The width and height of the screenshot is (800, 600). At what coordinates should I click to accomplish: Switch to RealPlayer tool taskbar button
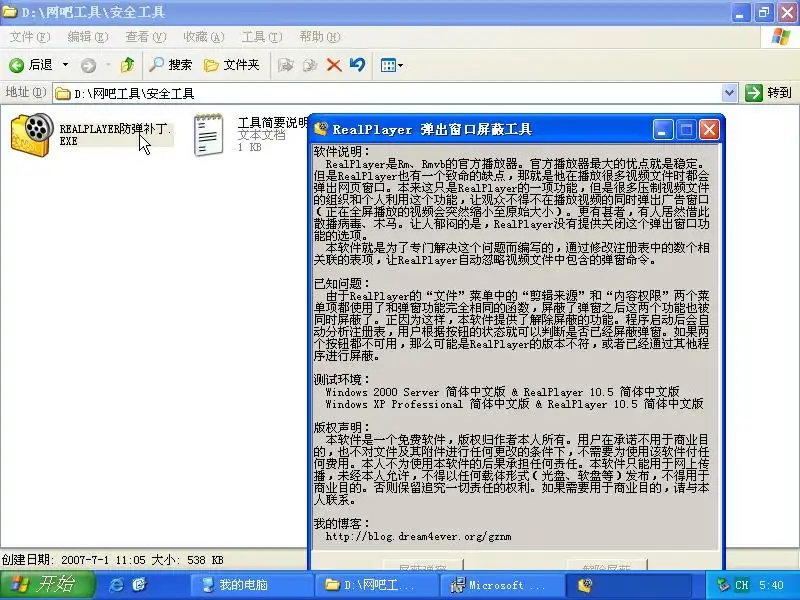point(629,585)
